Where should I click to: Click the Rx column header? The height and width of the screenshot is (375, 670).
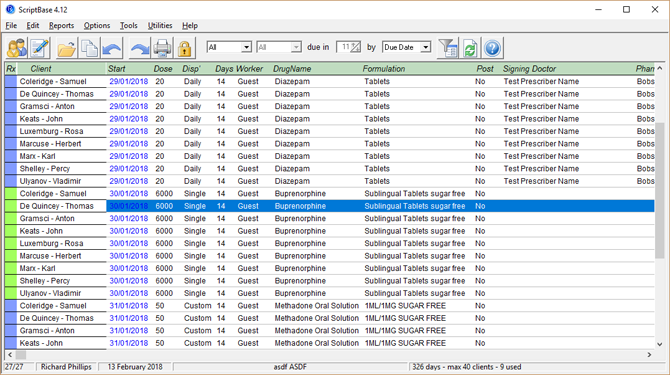[11, 69]
